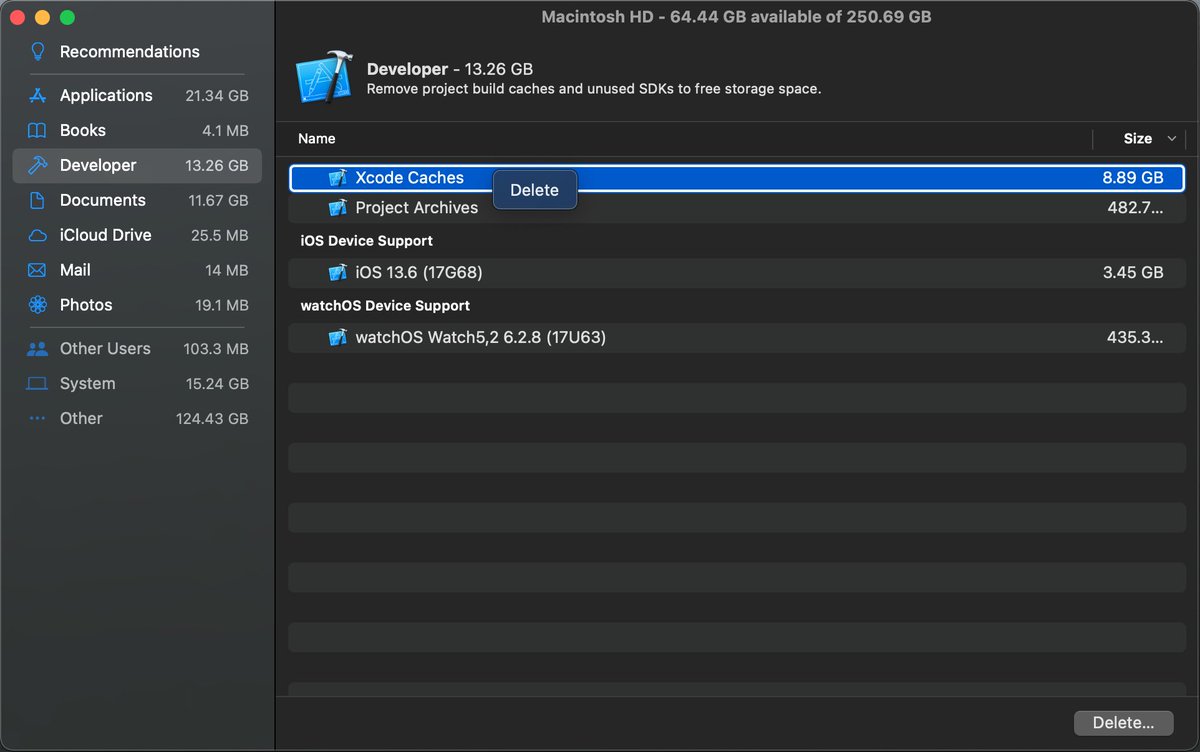Click the Xcode Caches name text
The image size is (1200, 752).
(x=410, y=178)
